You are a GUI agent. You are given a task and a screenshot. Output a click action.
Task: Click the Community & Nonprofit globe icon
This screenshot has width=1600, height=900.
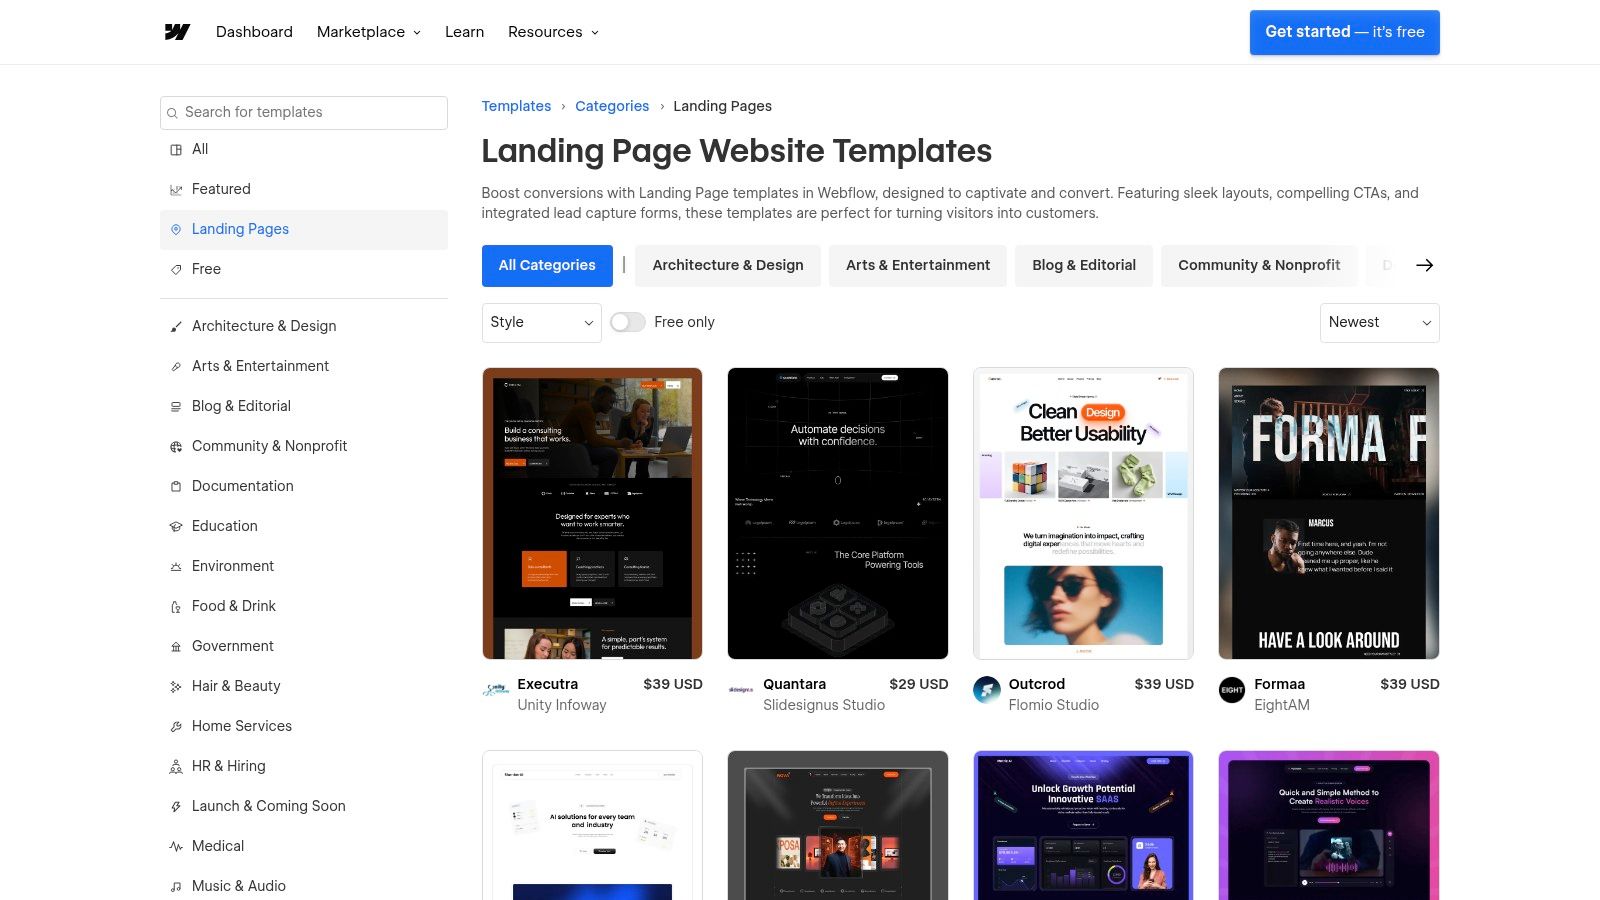pyautogui.click(x=176, y=446)
